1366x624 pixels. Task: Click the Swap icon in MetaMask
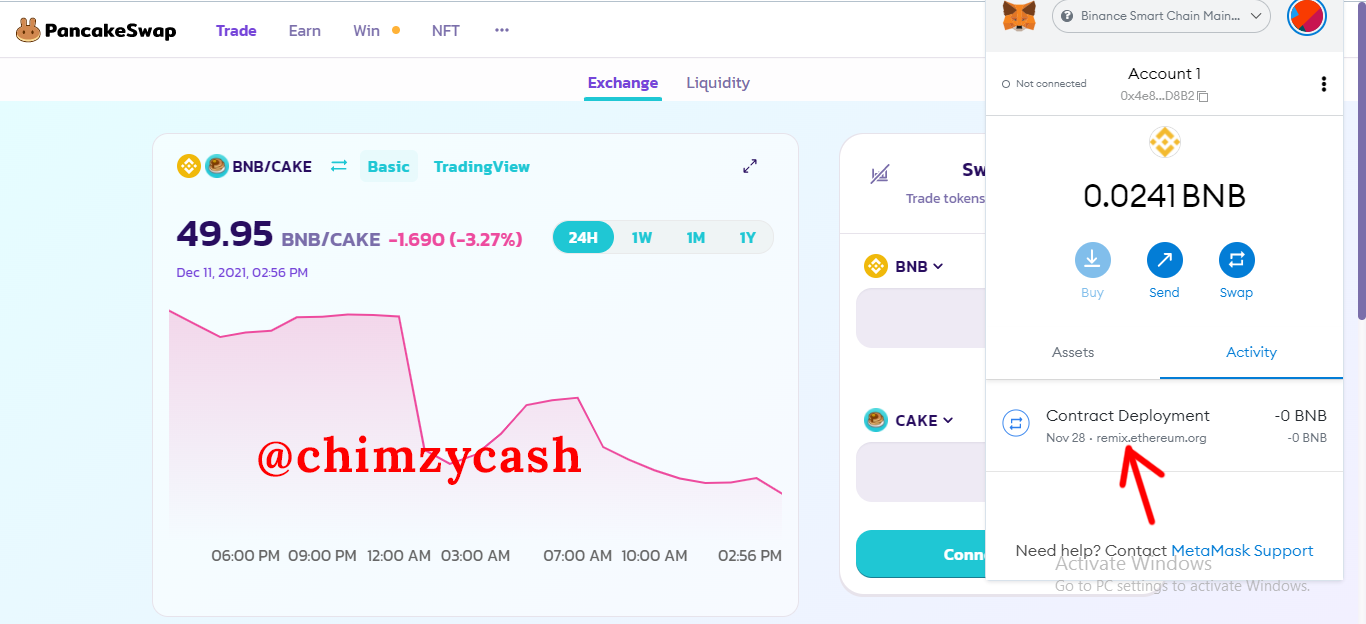1237,260
